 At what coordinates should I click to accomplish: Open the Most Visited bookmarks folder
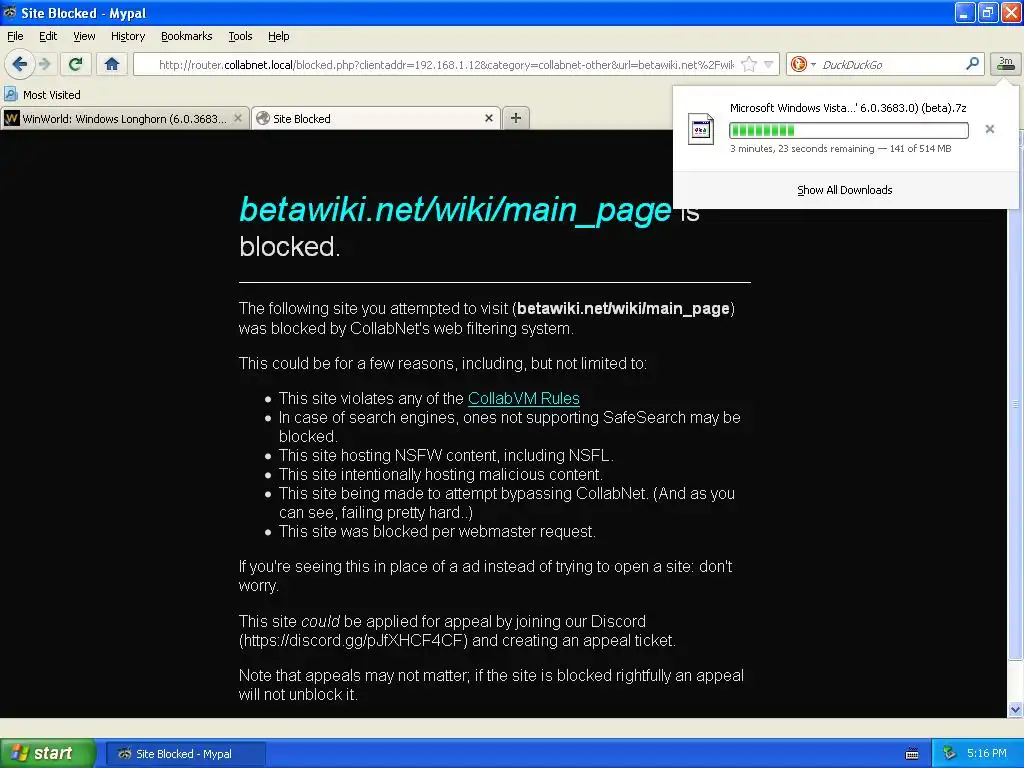(x=42, y=95)
